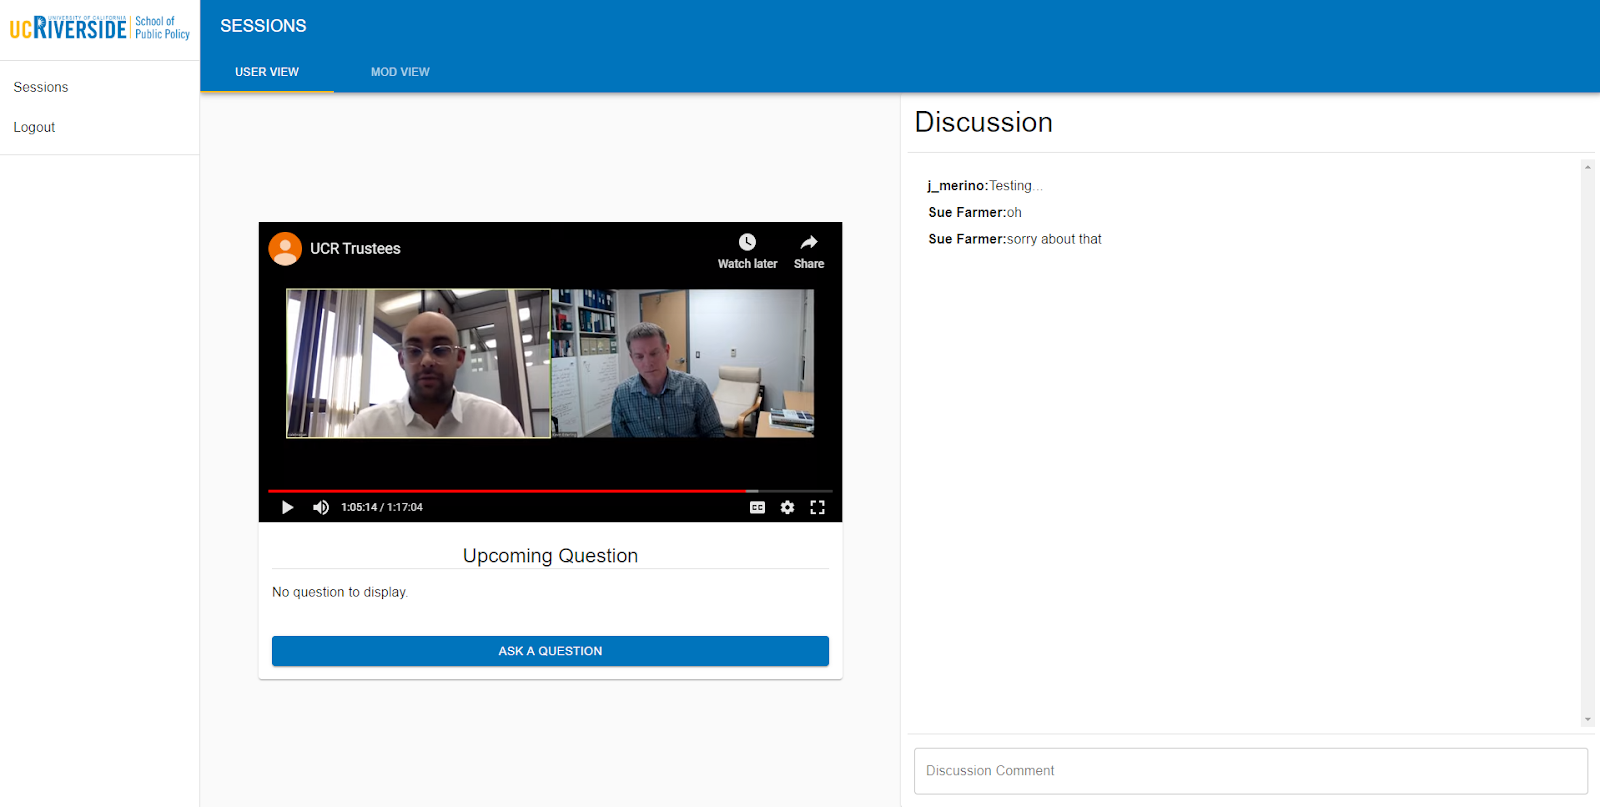Click the Discussion Comment input field
The width and height of the screenshot is (1600, 807).
coord(1250,771)
